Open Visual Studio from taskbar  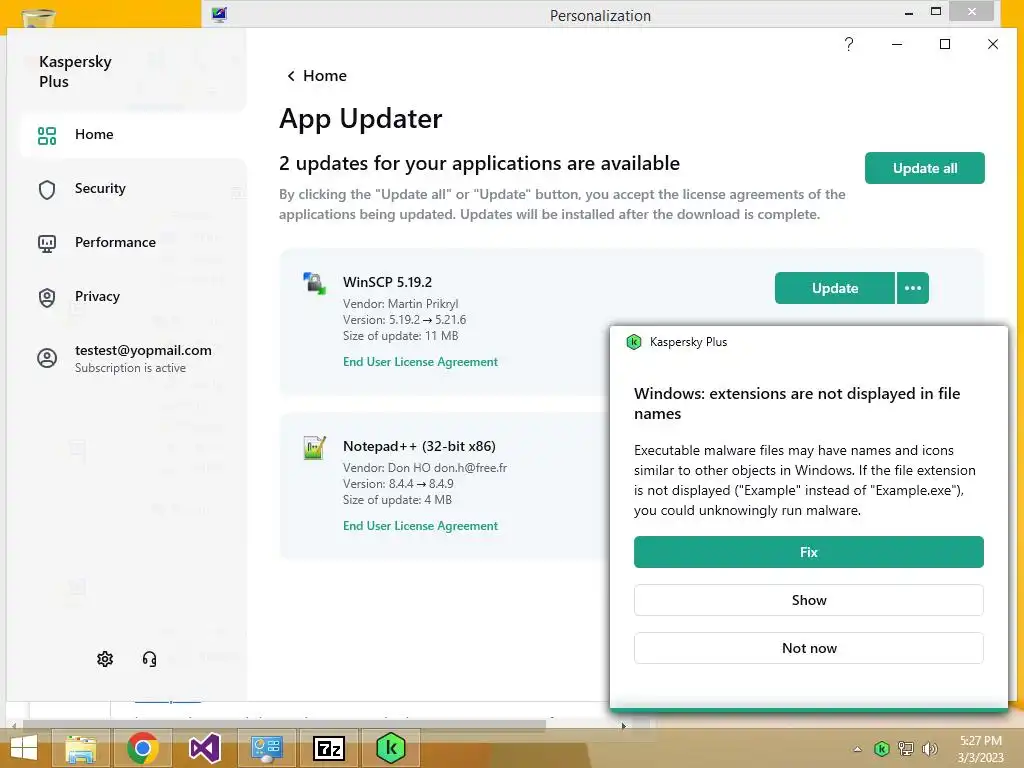[x=205, y=748]
